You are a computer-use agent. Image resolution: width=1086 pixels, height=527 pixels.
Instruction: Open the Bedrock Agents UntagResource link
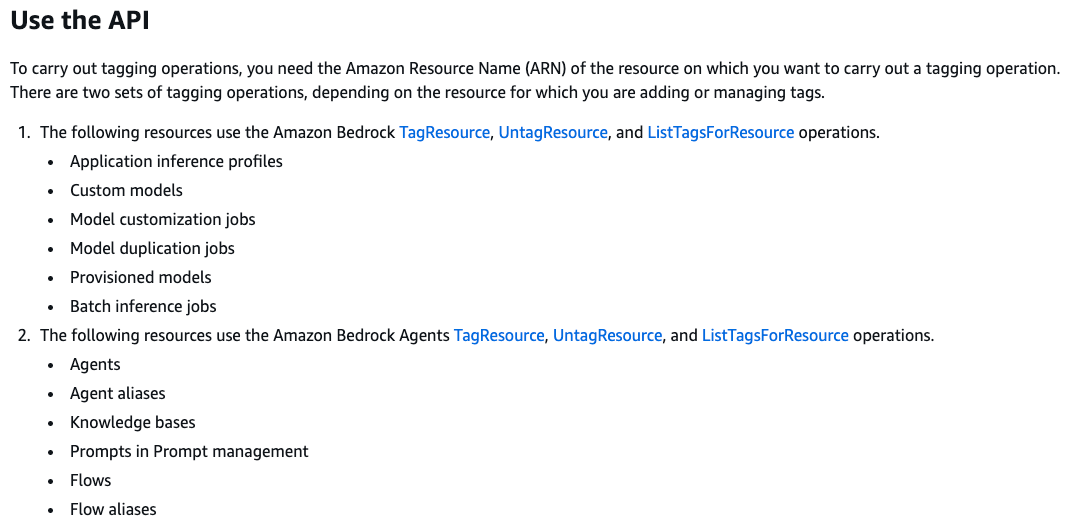coord(607,335)
